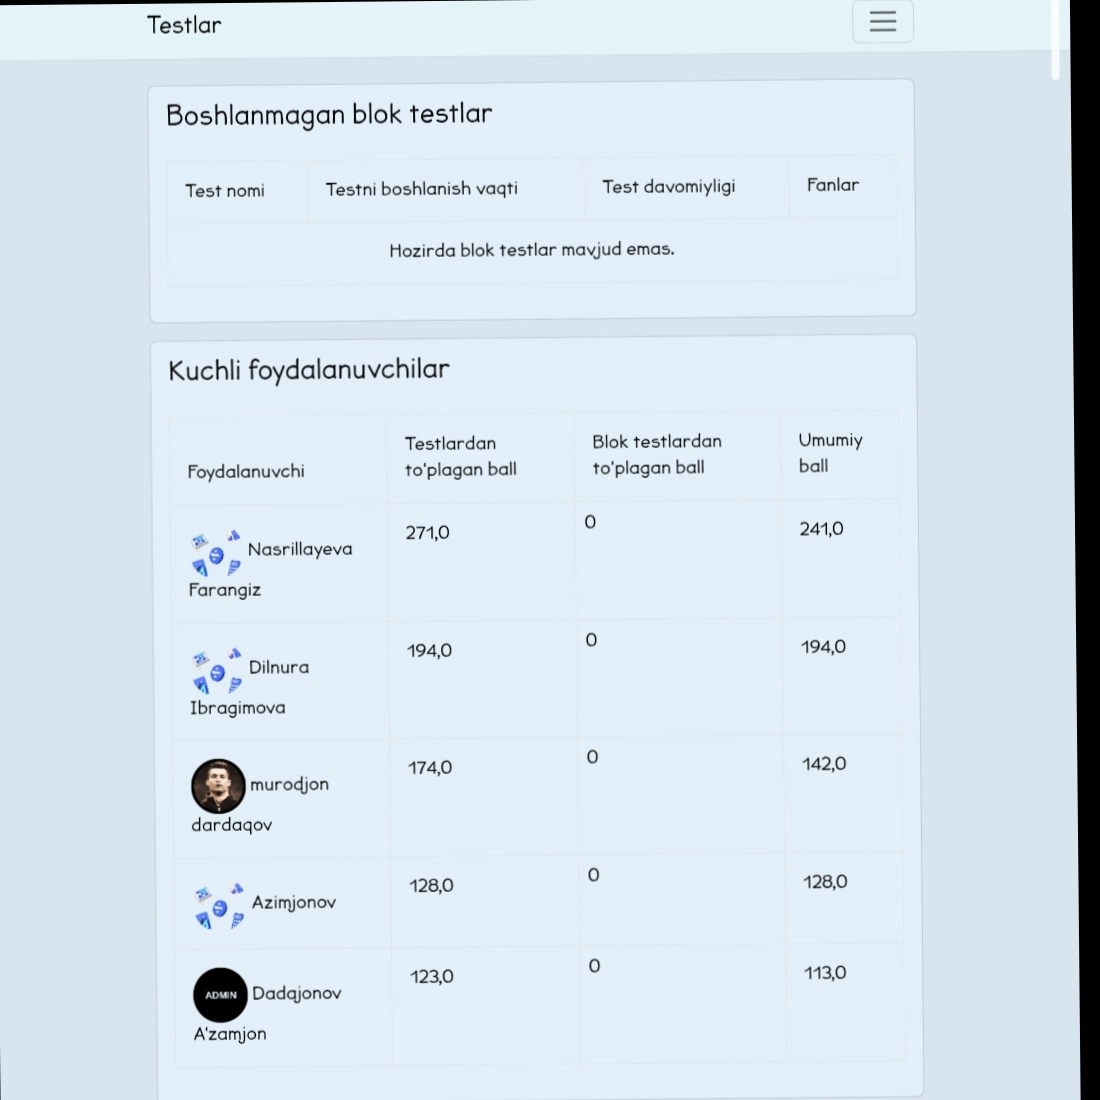Click the Test davomiyligi column header

668,186
